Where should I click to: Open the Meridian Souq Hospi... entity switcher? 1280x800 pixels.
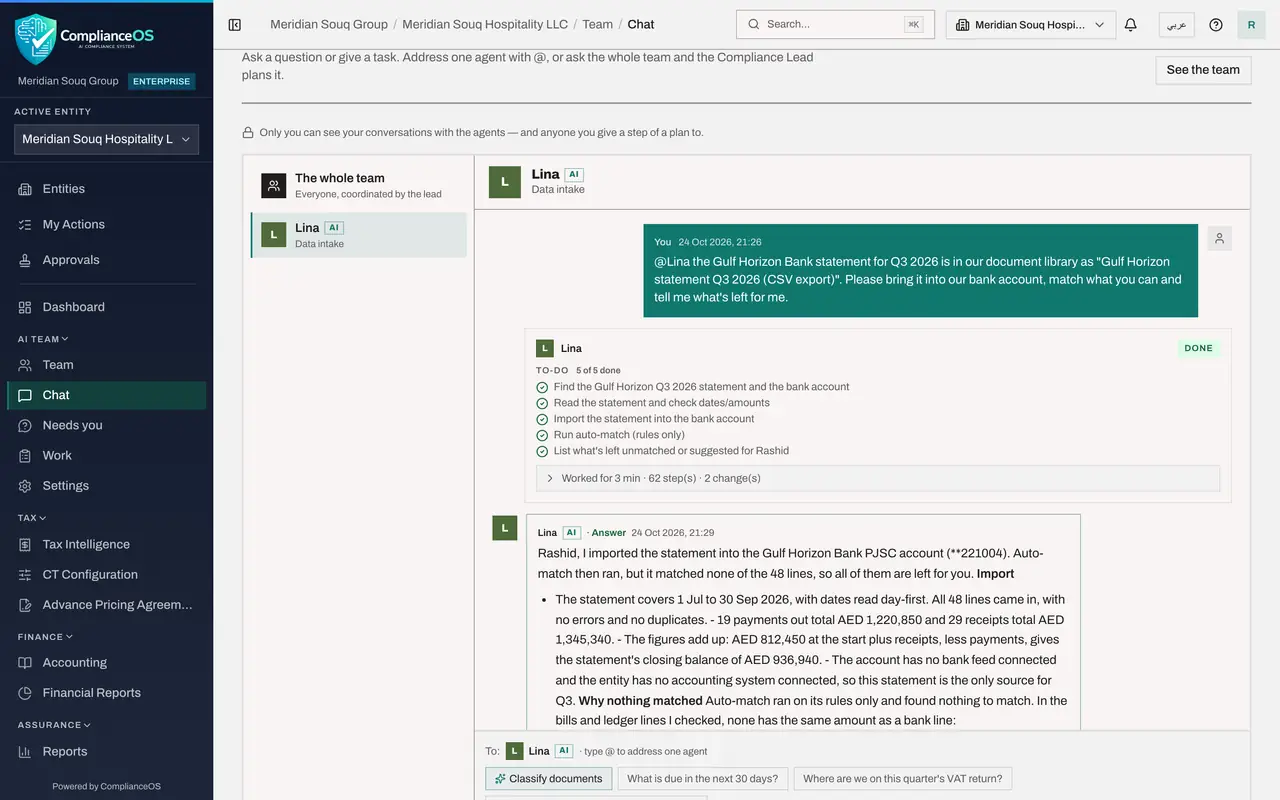(x=1031, y=25)
